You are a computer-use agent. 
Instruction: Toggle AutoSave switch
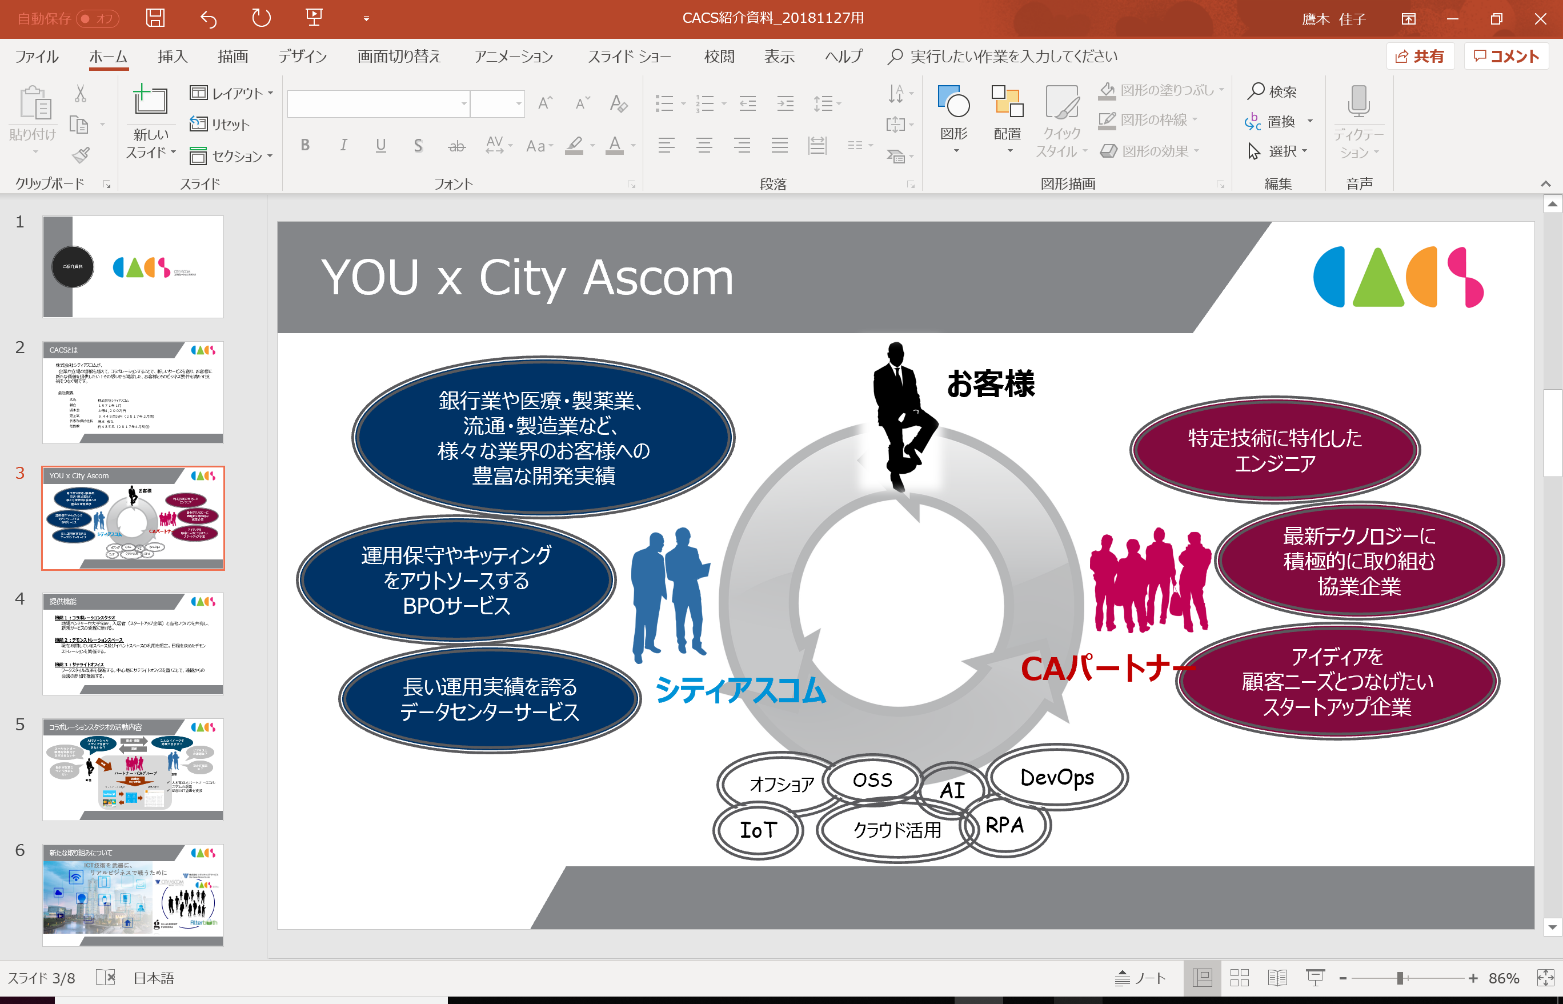pyautogui.click(x=98, y=18)
